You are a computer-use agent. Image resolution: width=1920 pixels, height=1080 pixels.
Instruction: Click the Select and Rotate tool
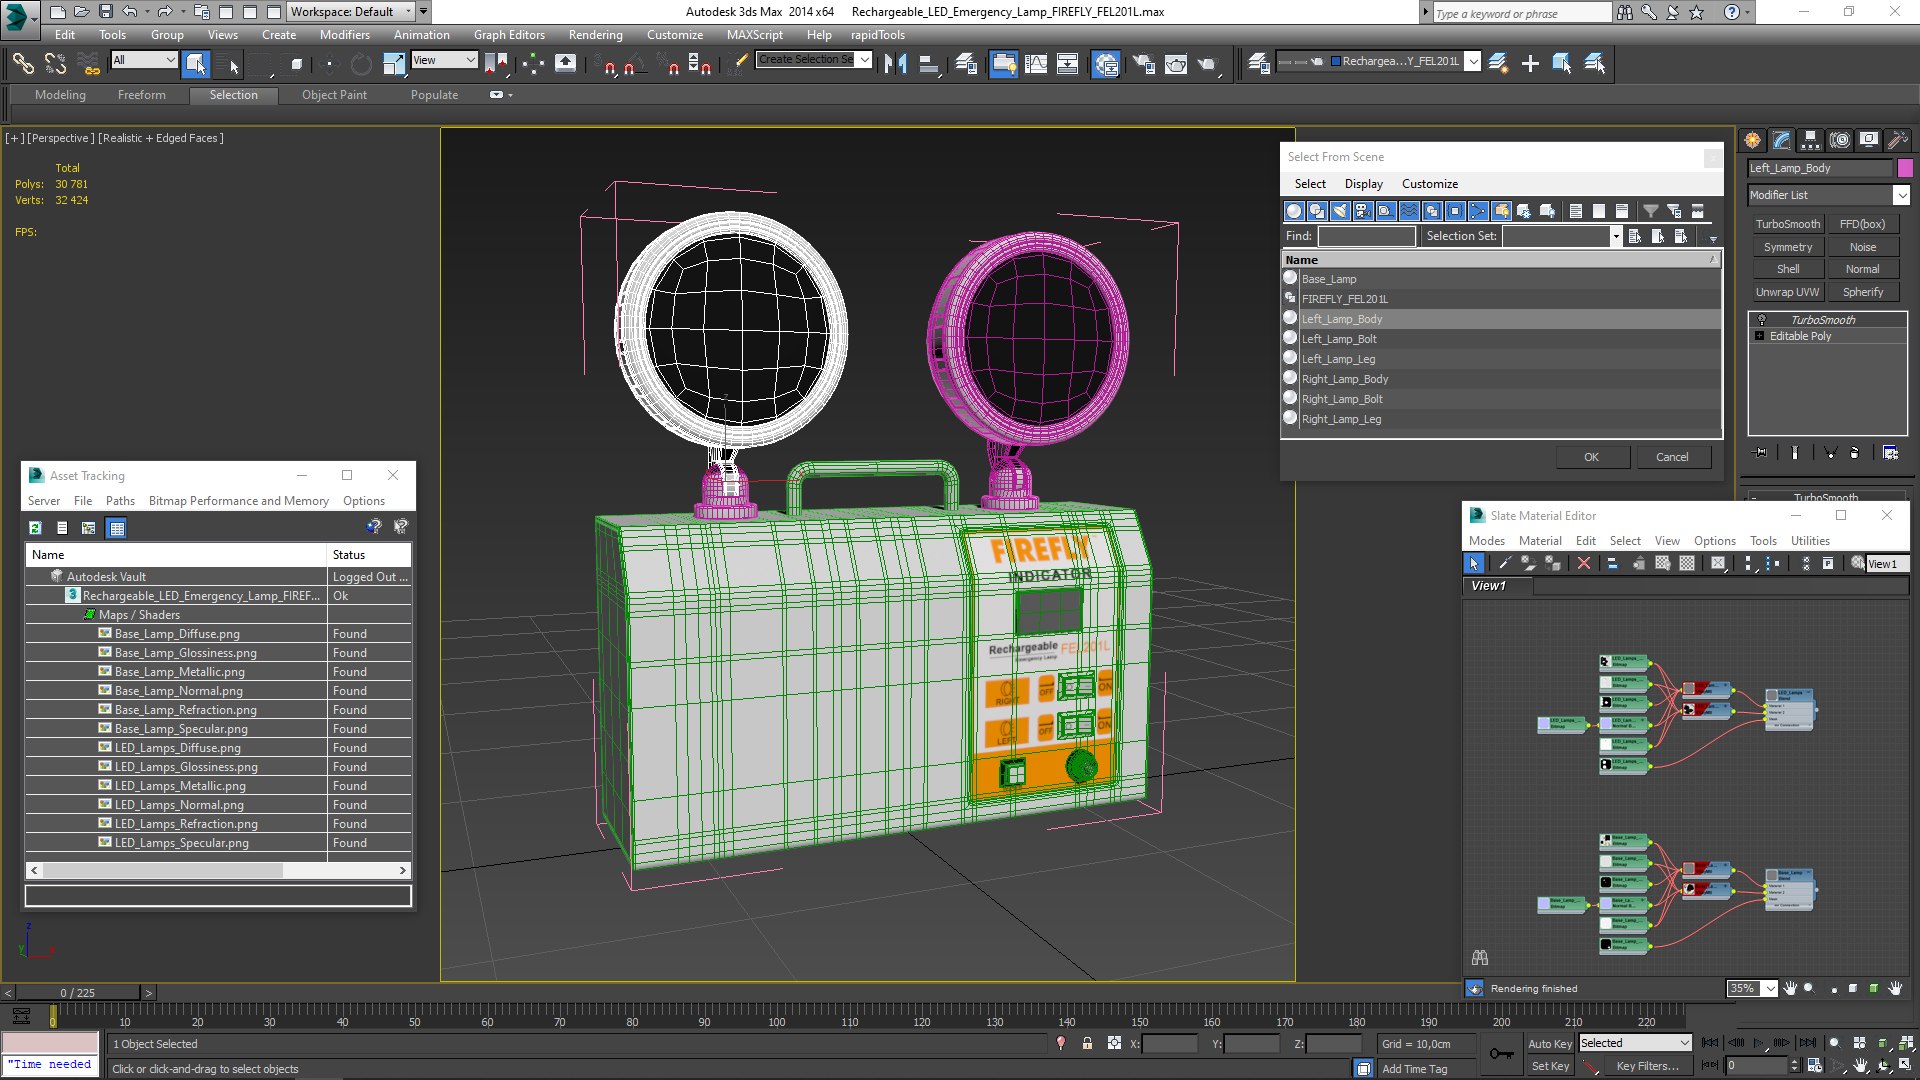(361, 64)
